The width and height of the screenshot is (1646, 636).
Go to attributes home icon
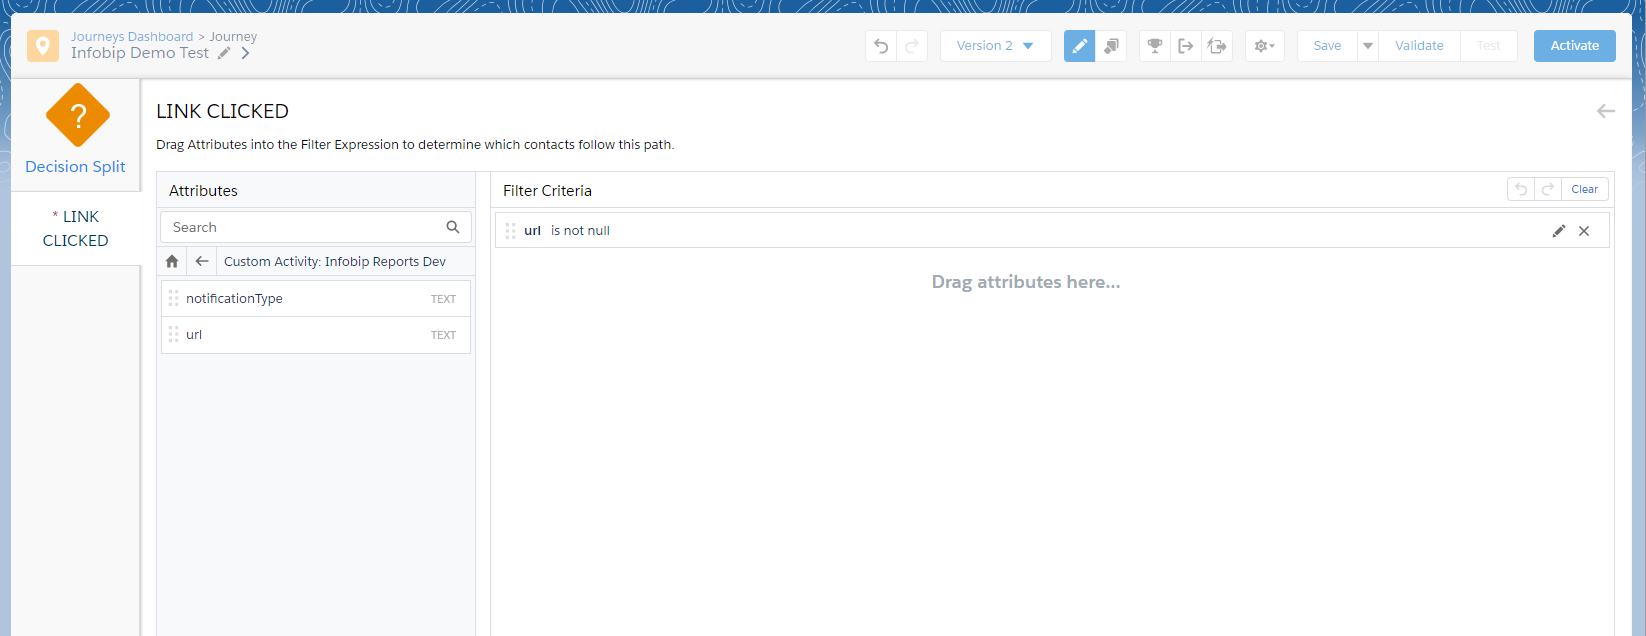pos(172,261)
